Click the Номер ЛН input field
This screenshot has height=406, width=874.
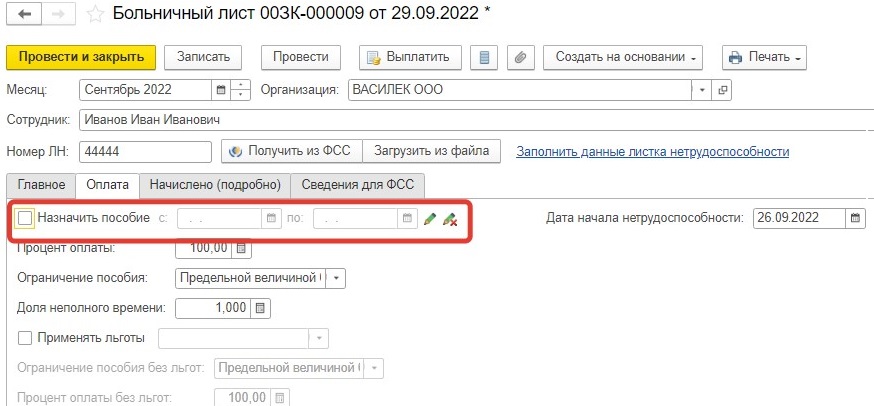[x=145, y=152]
